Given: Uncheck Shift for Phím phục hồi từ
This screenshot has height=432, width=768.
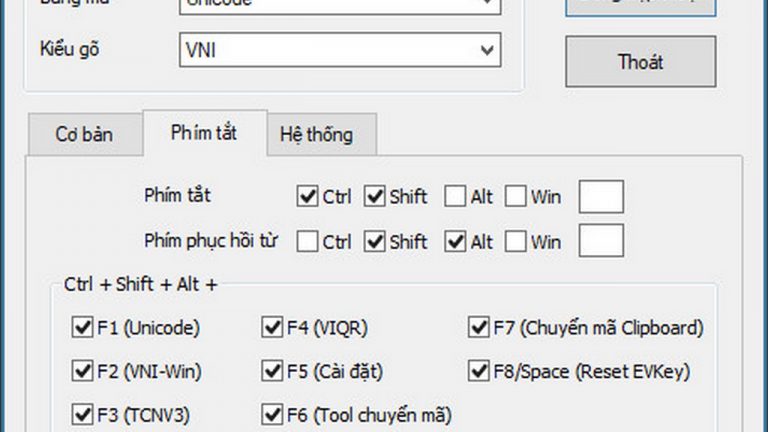Looking at the screenshot, I should [x=375, y=241].
